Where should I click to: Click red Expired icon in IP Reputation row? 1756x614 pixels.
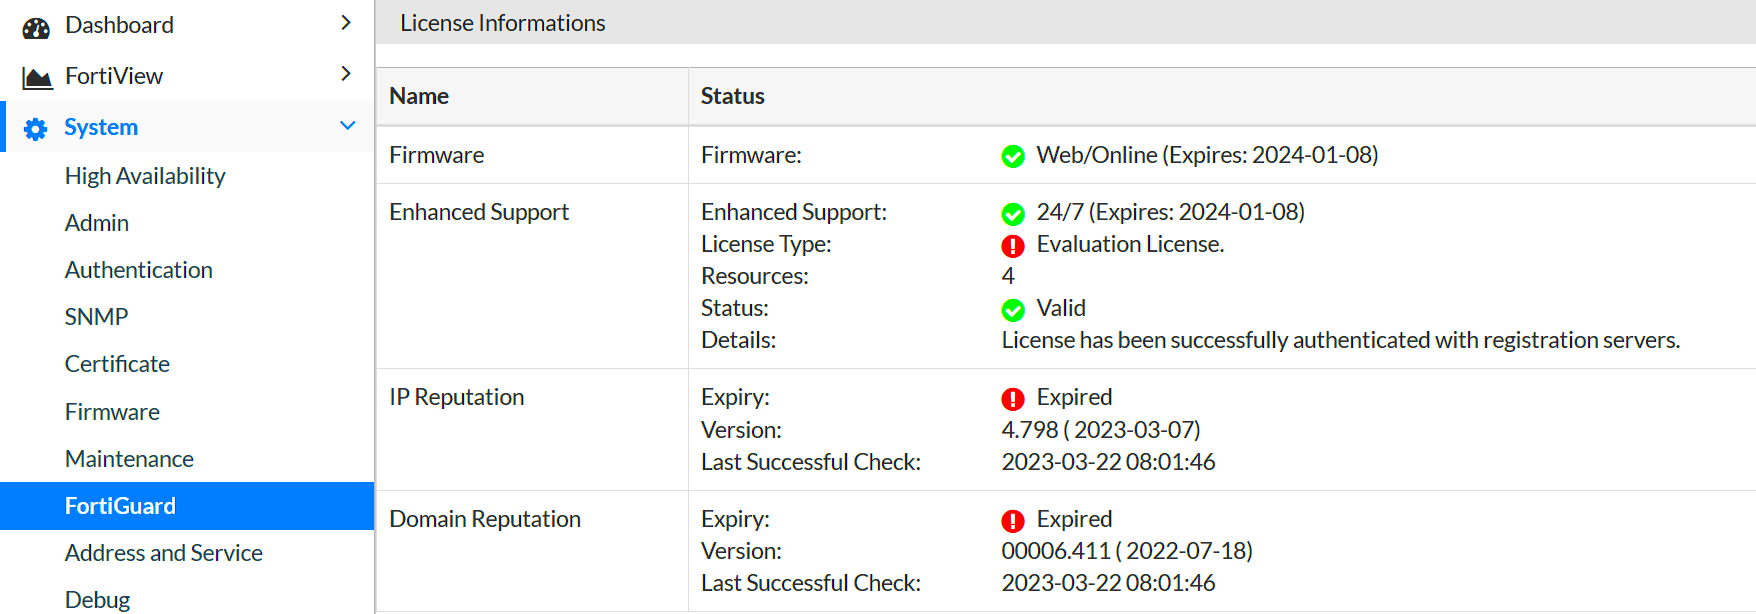pos(1013,399)
